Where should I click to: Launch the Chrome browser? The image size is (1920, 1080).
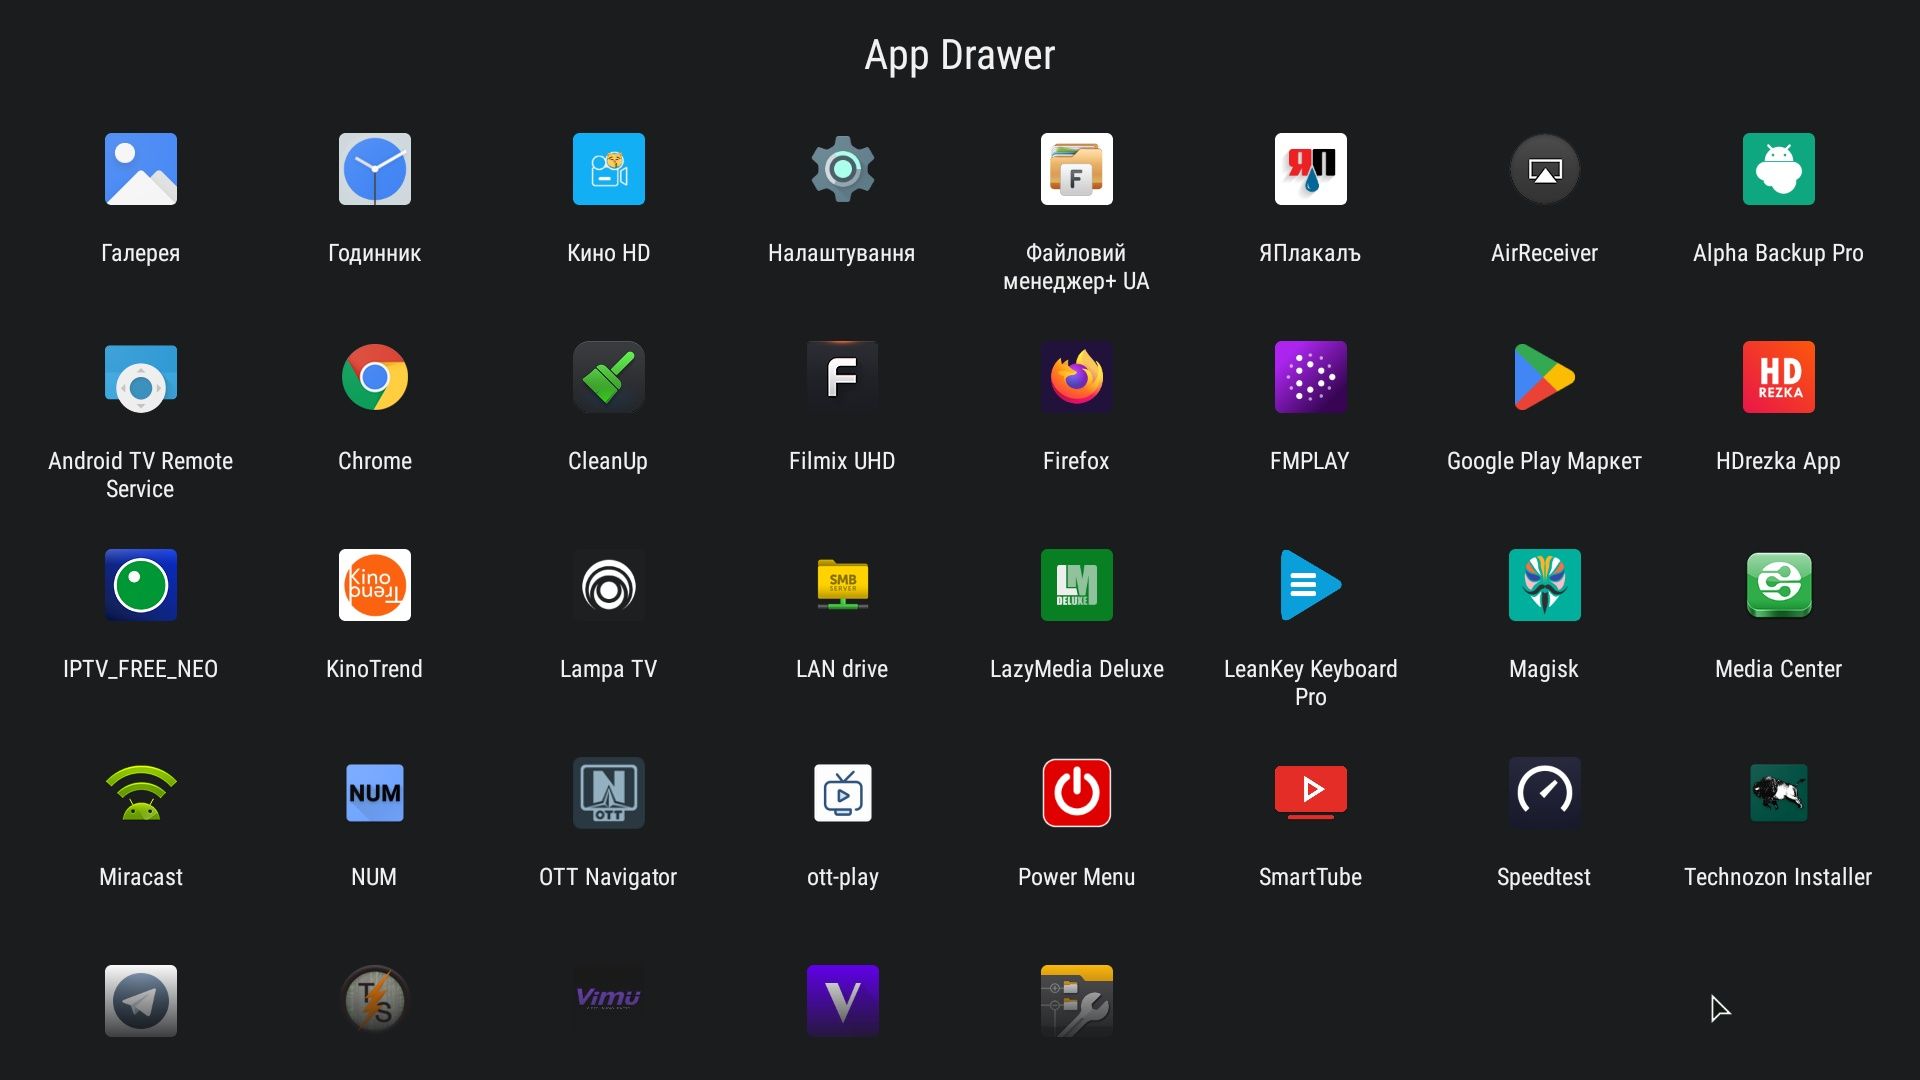click(x=375, y=377)
